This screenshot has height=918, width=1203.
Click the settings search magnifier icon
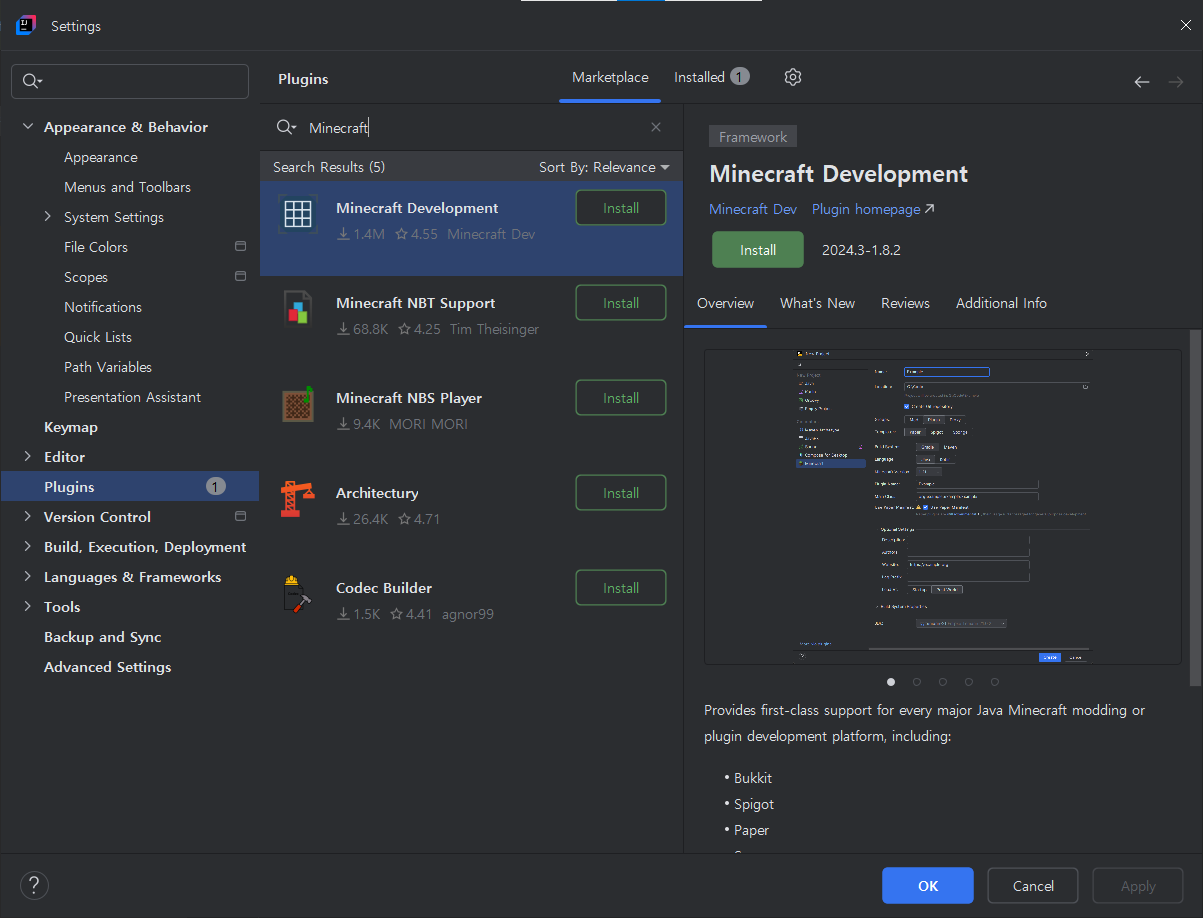pyautogui.click(x=33, y=81)
